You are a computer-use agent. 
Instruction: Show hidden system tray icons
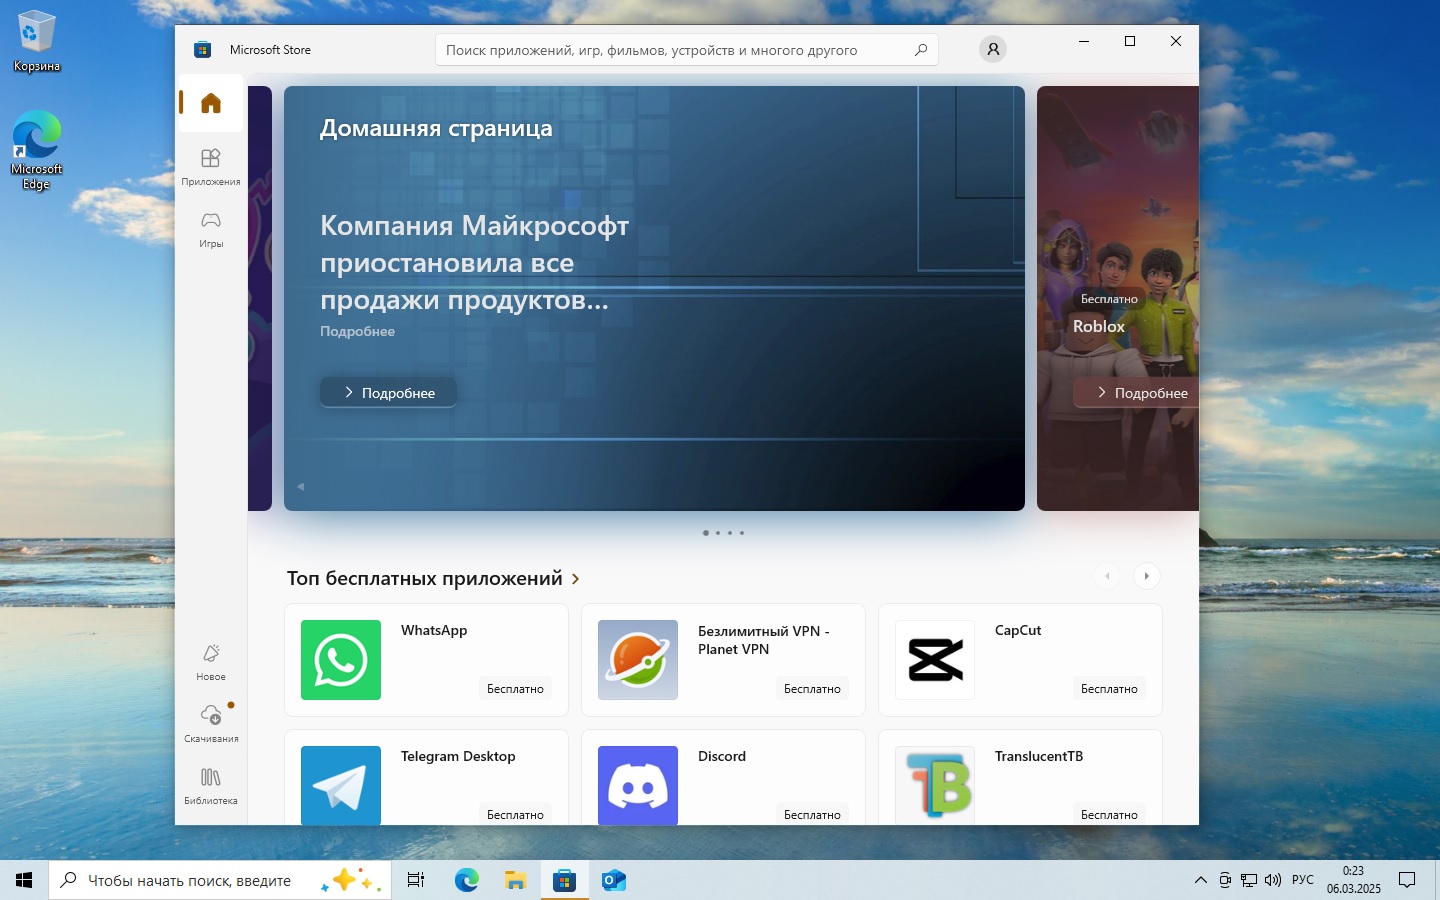(1200, 880)
